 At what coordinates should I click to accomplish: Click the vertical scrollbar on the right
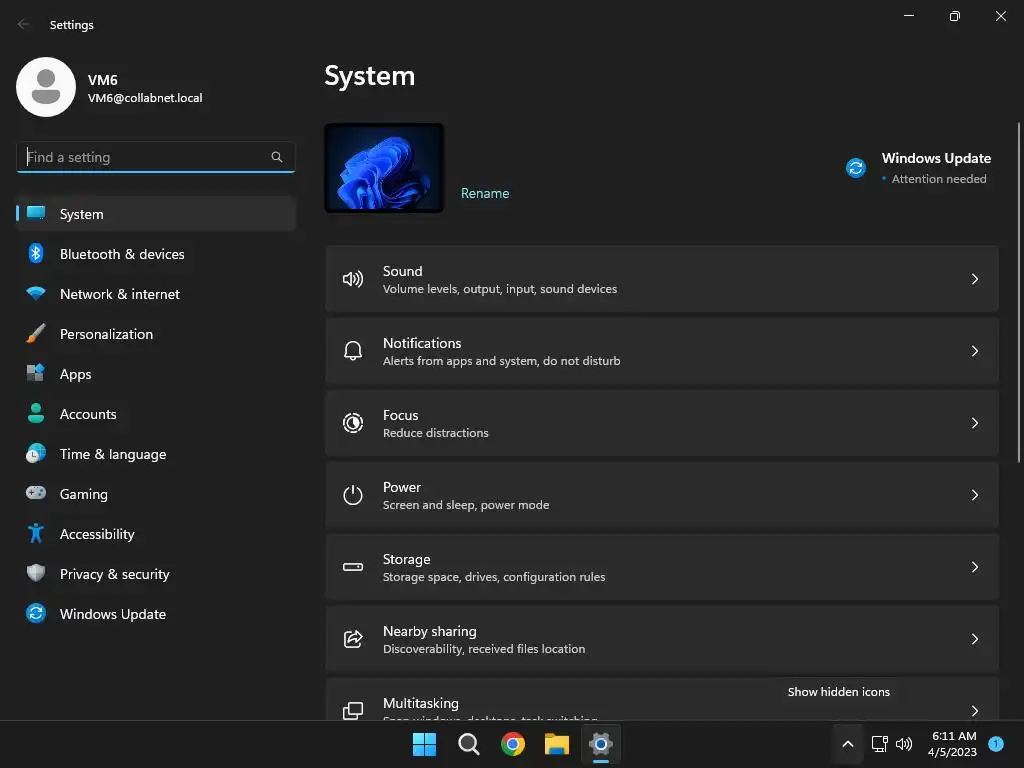1018,293
